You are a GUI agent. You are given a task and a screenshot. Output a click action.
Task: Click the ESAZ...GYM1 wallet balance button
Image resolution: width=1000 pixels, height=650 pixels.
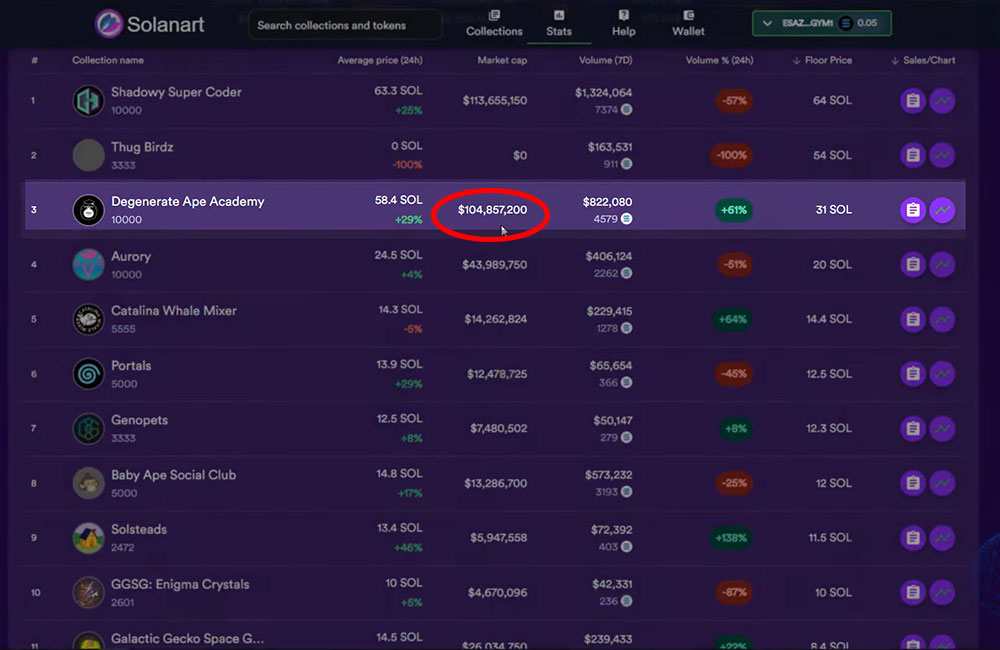coord(822,22)
